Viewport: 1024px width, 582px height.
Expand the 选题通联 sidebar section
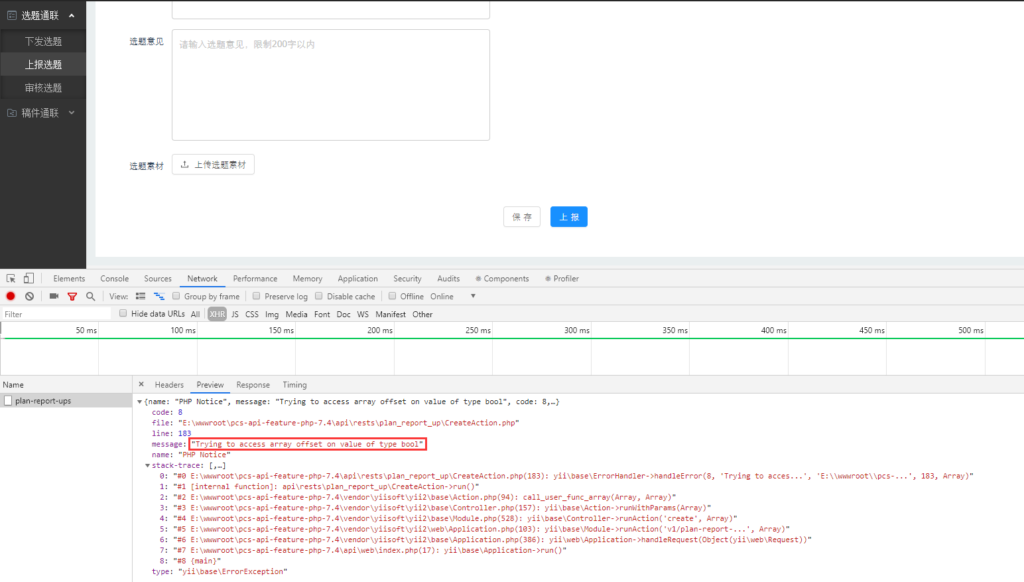(42, 14)
